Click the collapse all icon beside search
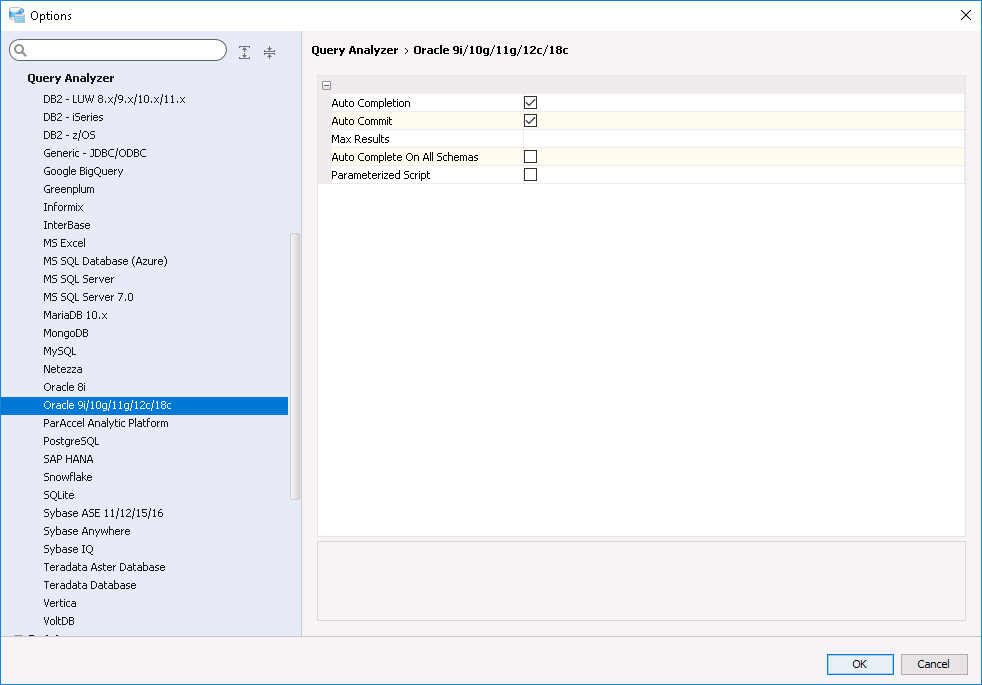The height and width of the screenshot is (685, 982). tap(269, 52)
